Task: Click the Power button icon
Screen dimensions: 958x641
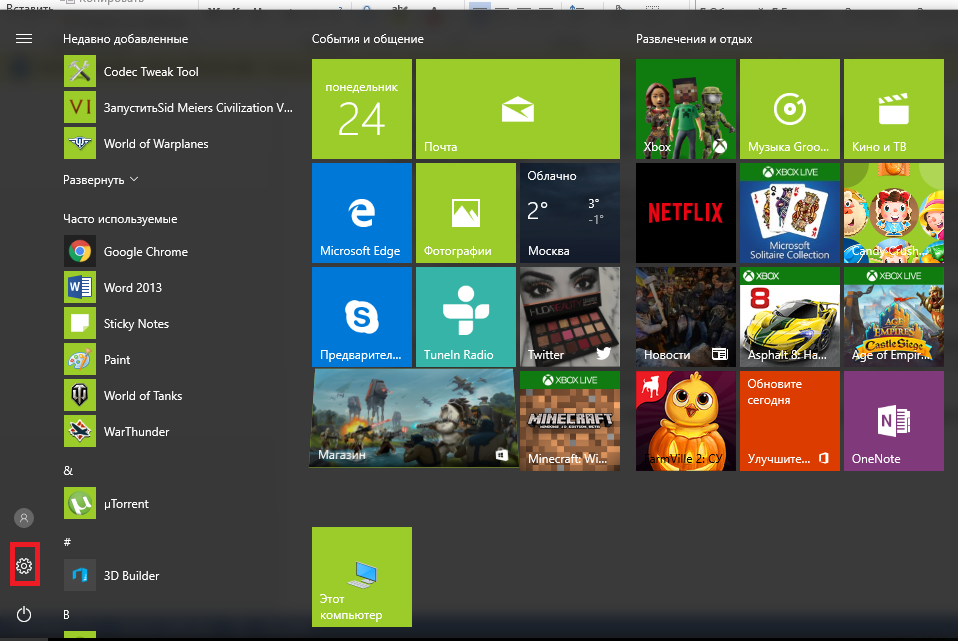Action: point(24,614)
